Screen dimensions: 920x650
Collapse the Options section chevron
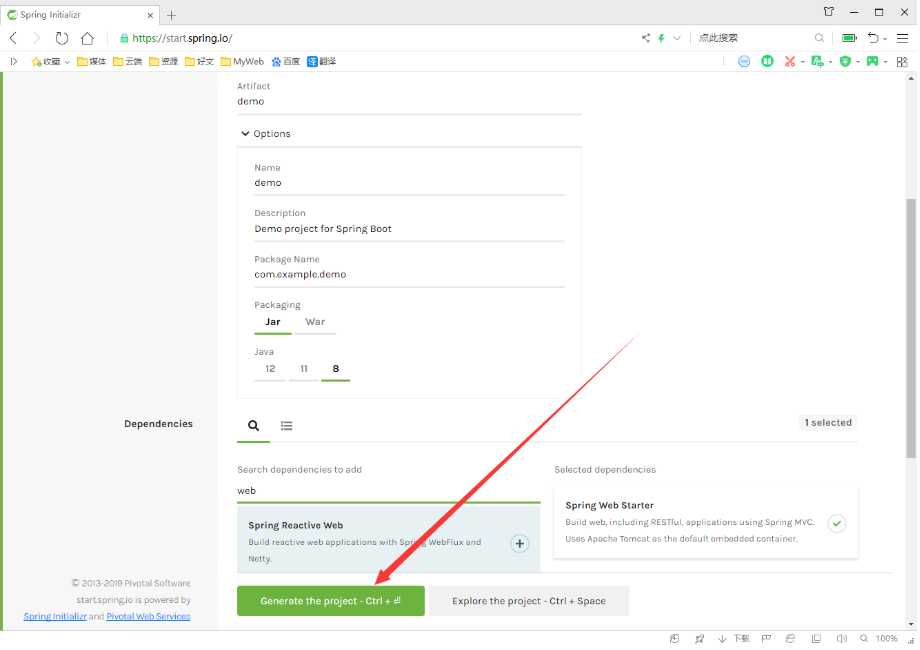tap(245, 134)
